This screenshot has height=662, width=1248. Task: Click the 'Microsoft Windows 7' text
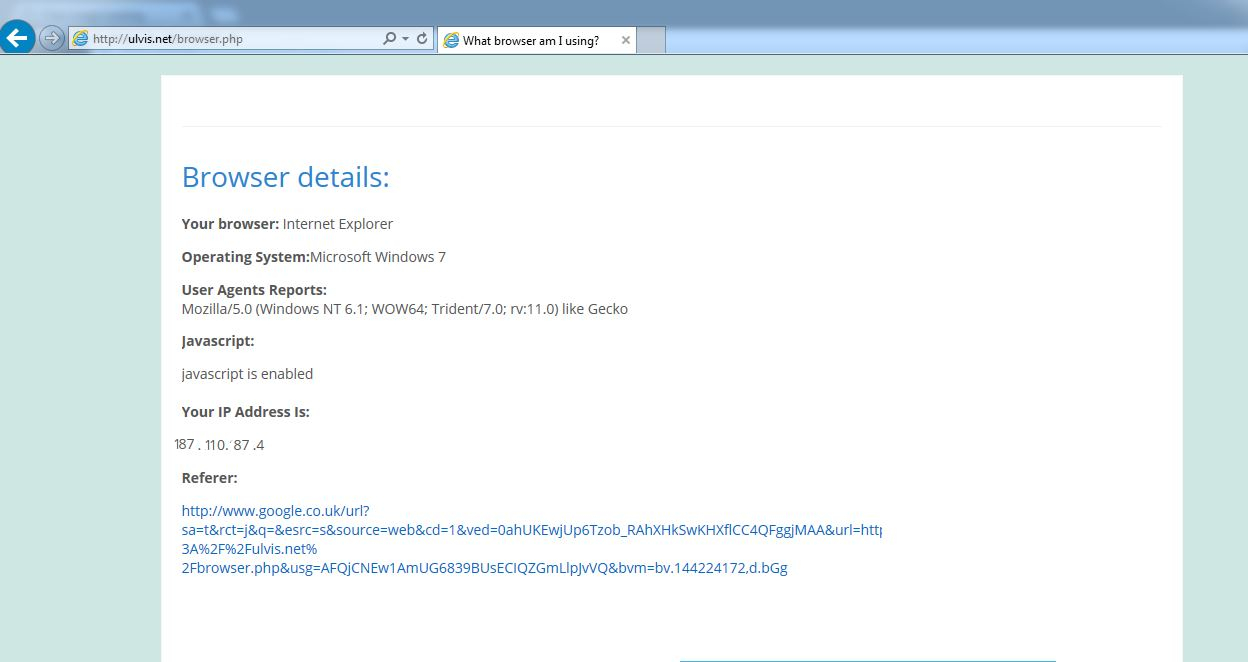pos(378,257)
